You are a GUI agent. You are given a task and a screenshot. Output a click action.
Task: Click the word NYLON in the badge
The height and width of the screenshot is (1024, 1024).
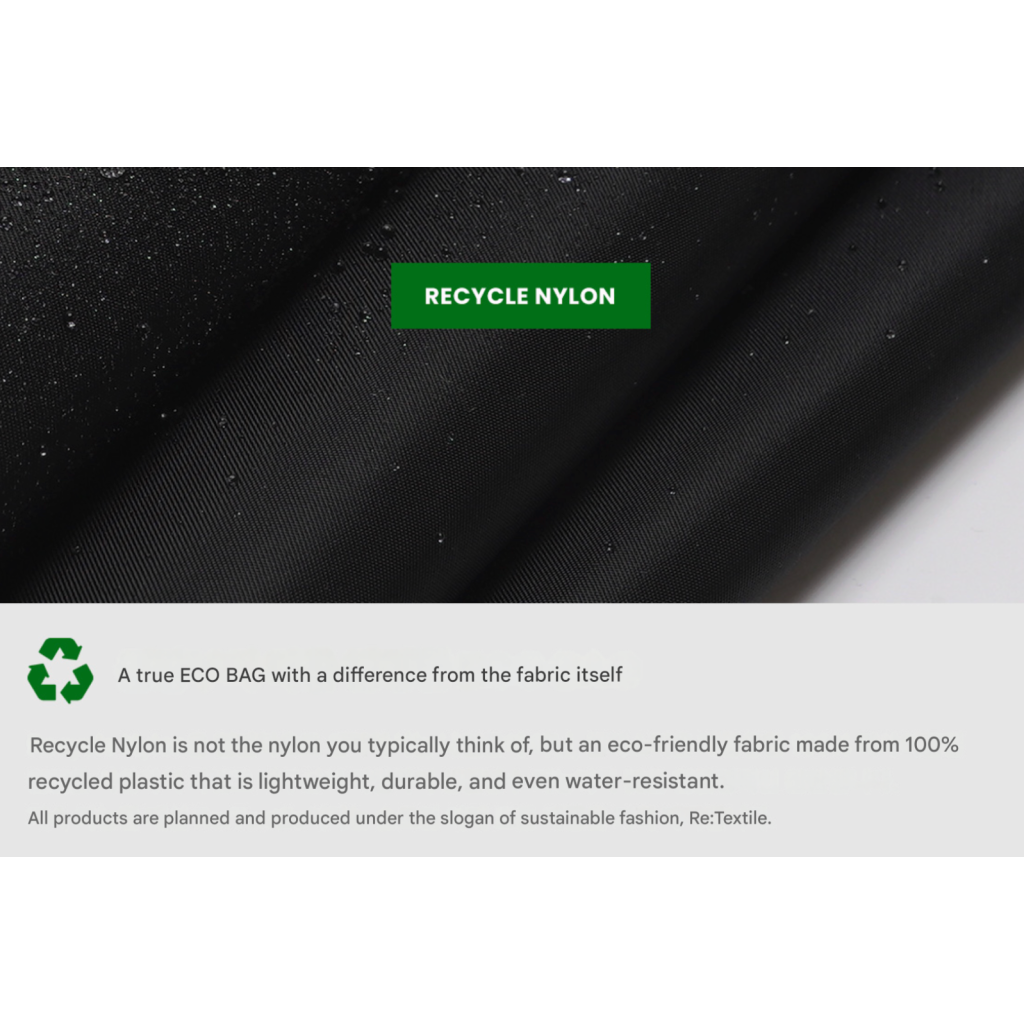(x=575, y=296)
